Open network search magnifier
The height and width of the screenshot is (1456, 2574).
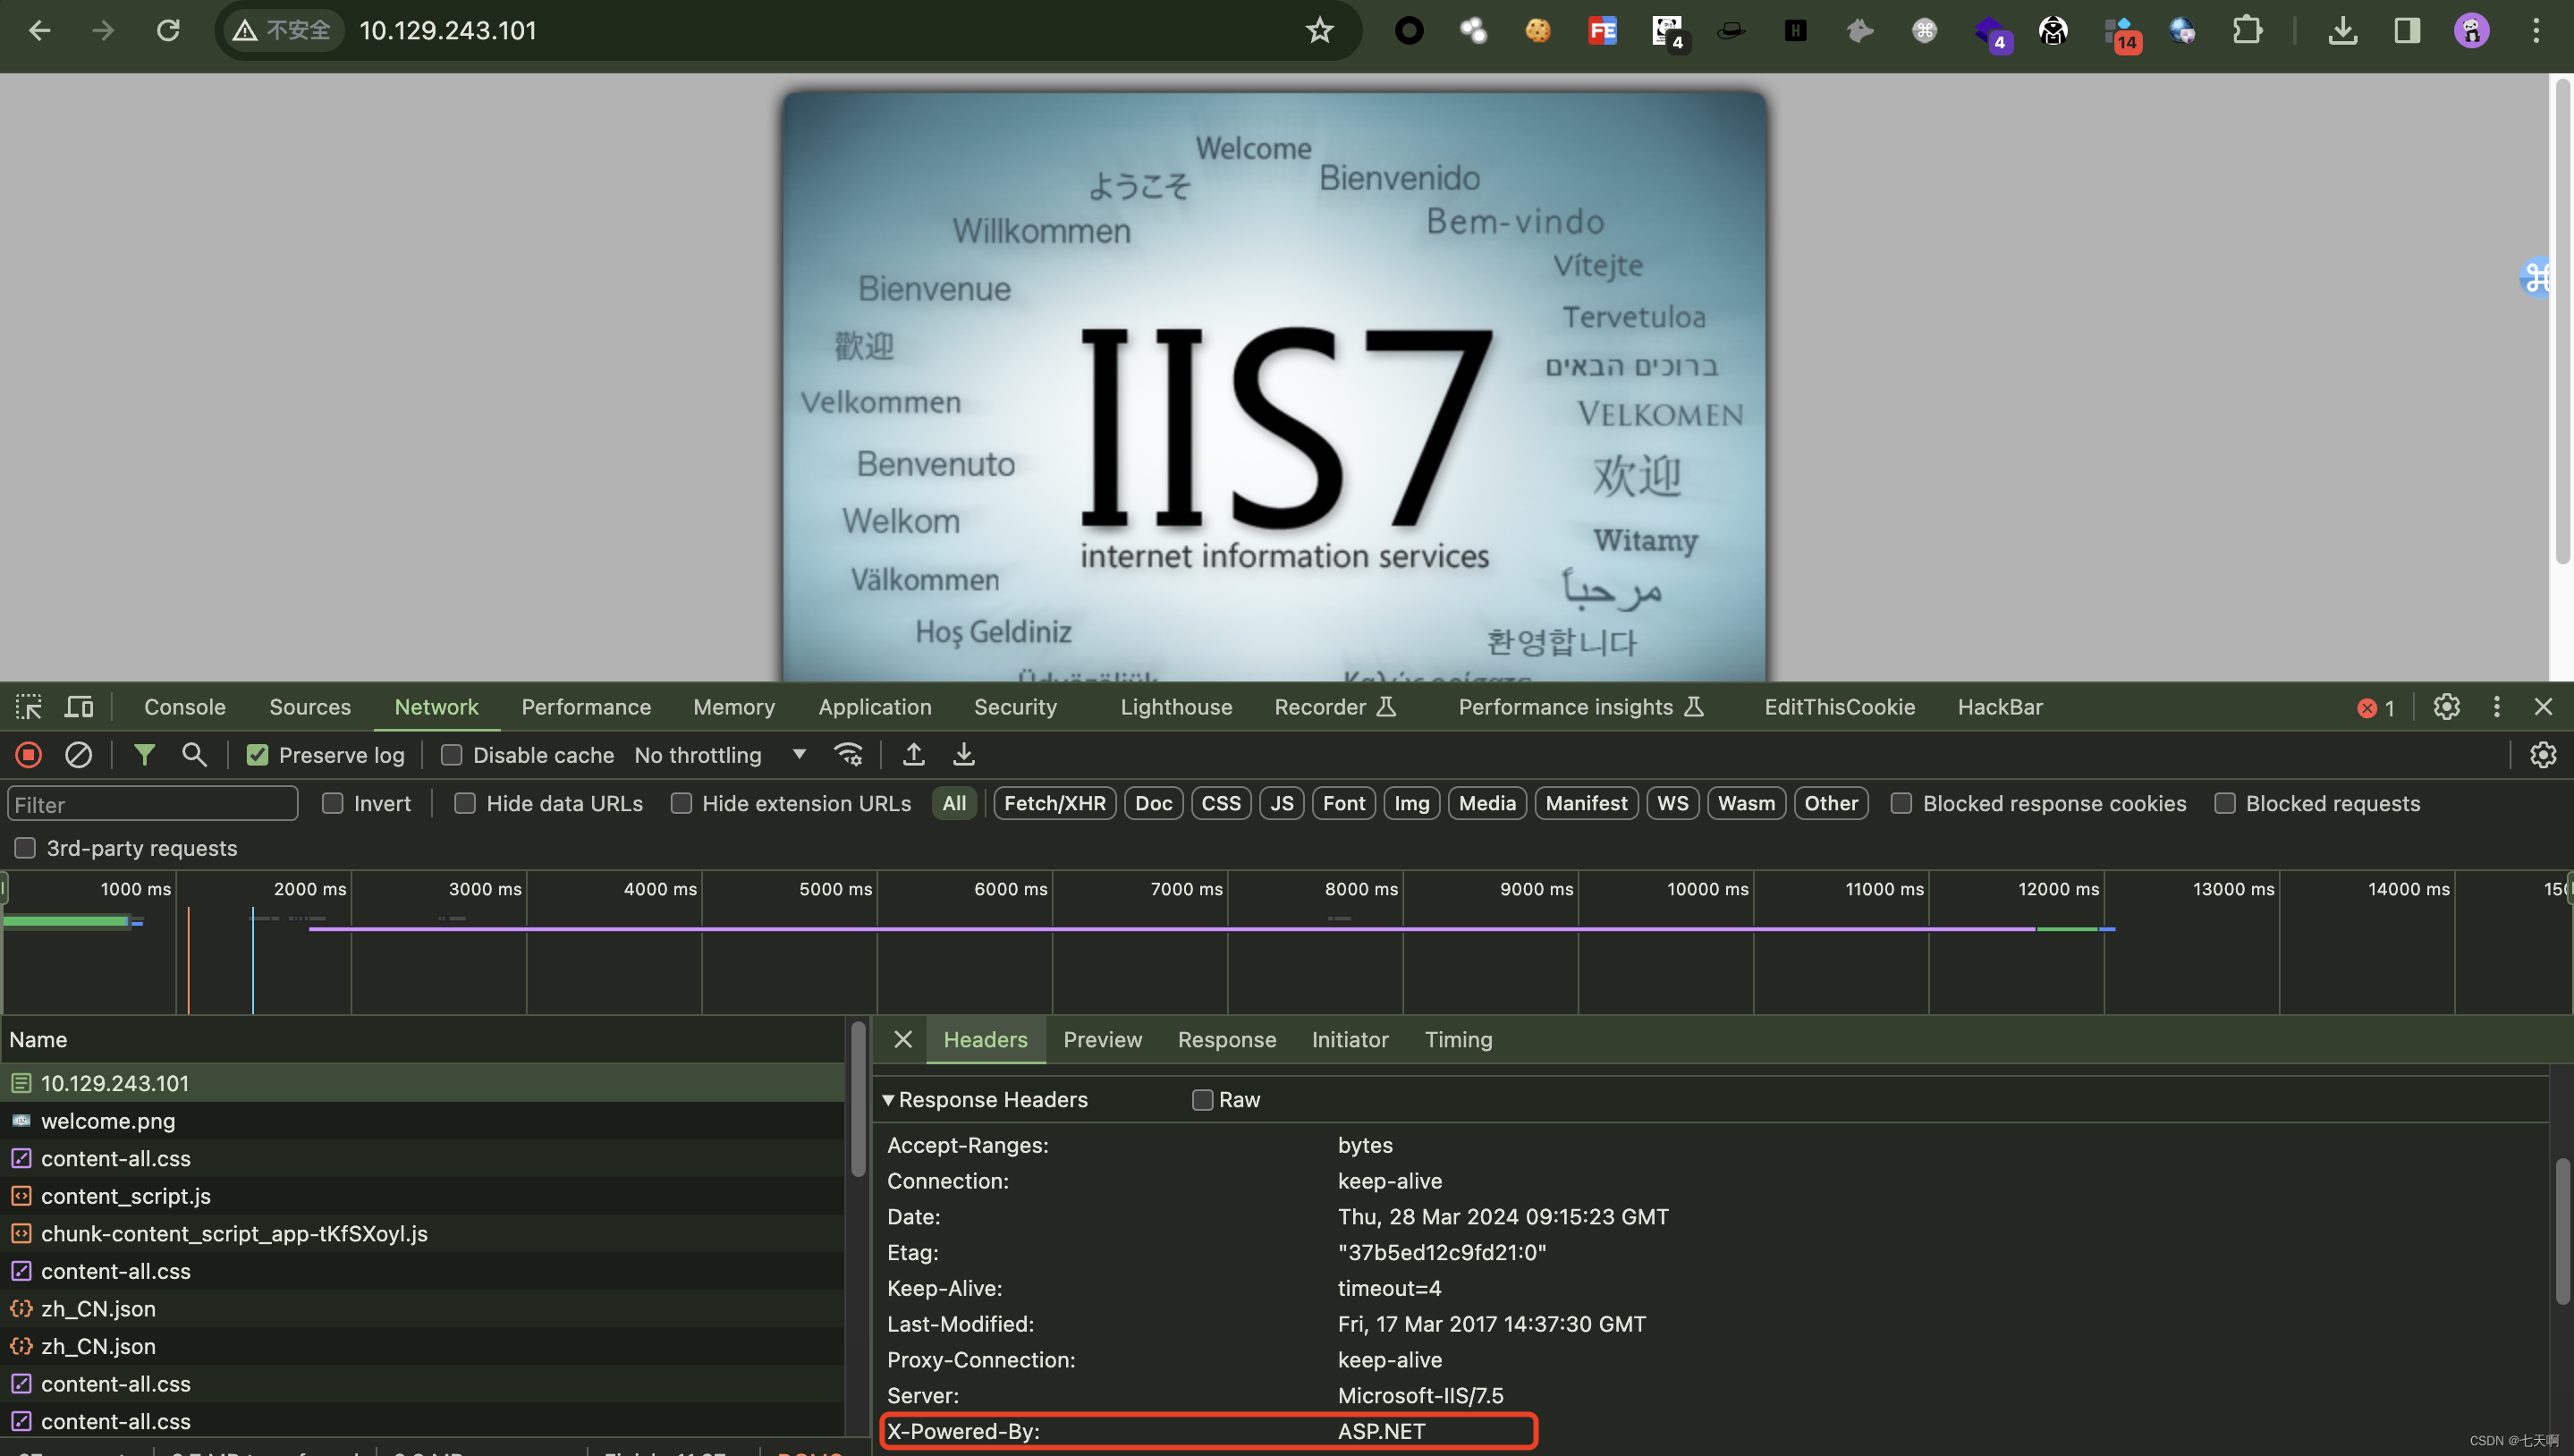[194, 755]
